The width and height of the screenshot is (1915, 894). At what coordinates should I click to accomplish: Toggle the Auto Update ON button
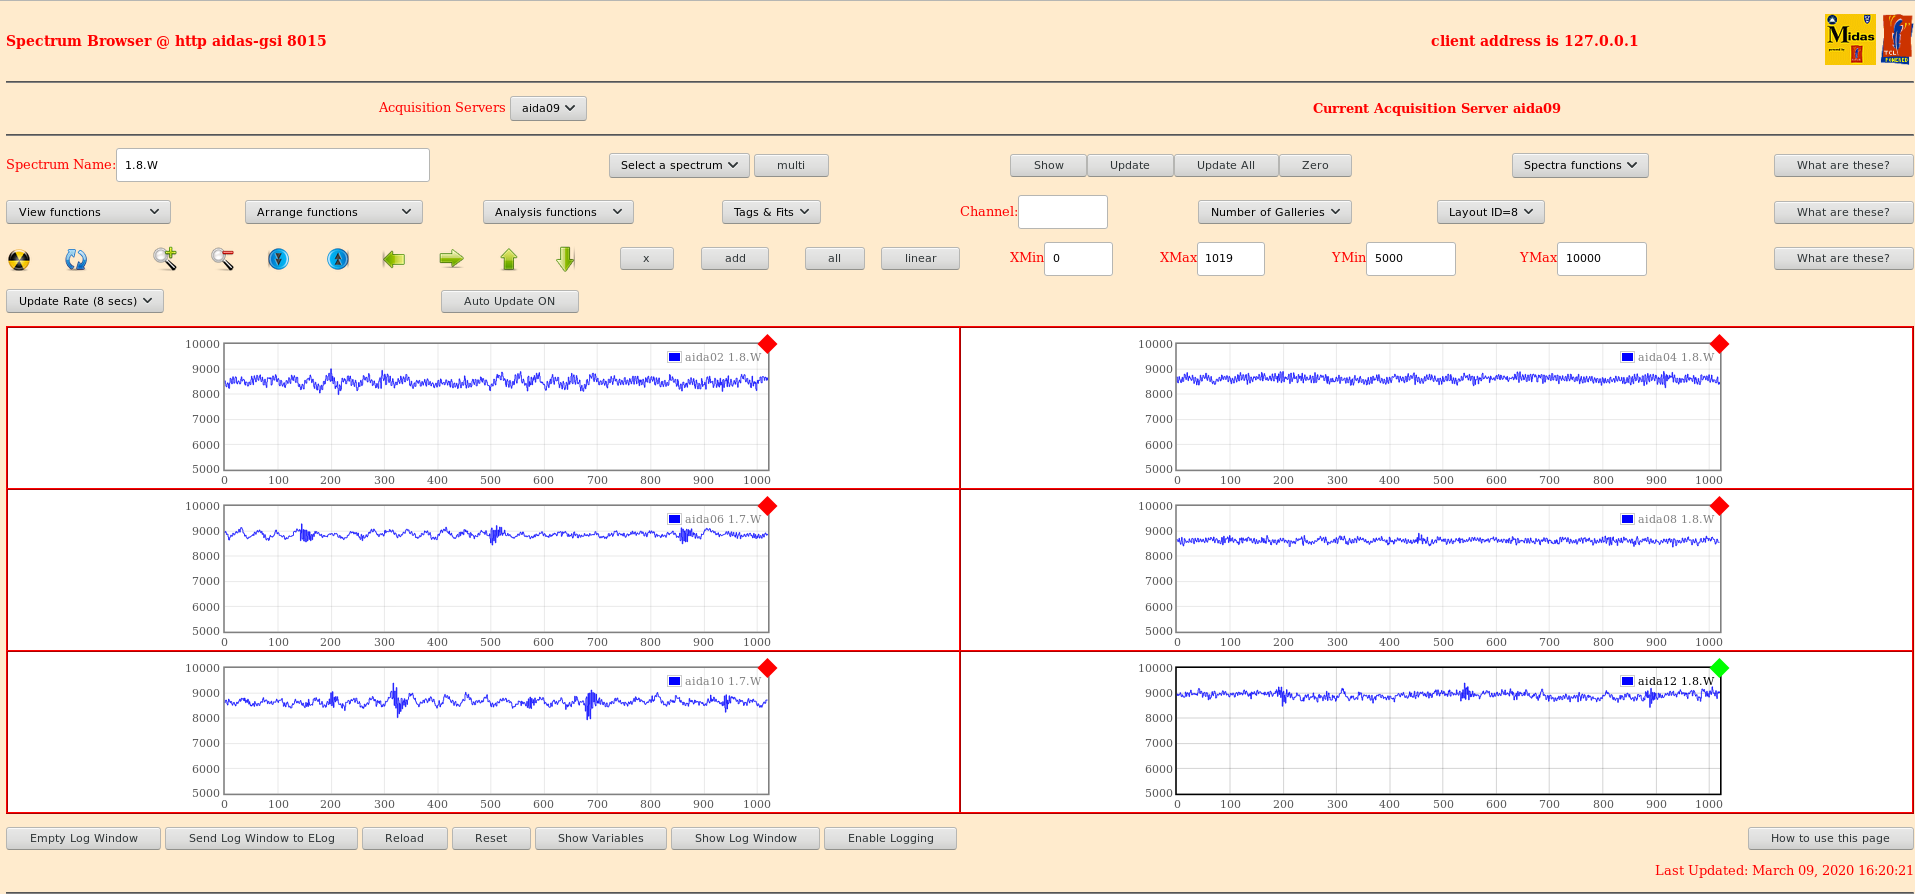pyautogui.click(x=509, y=301)
